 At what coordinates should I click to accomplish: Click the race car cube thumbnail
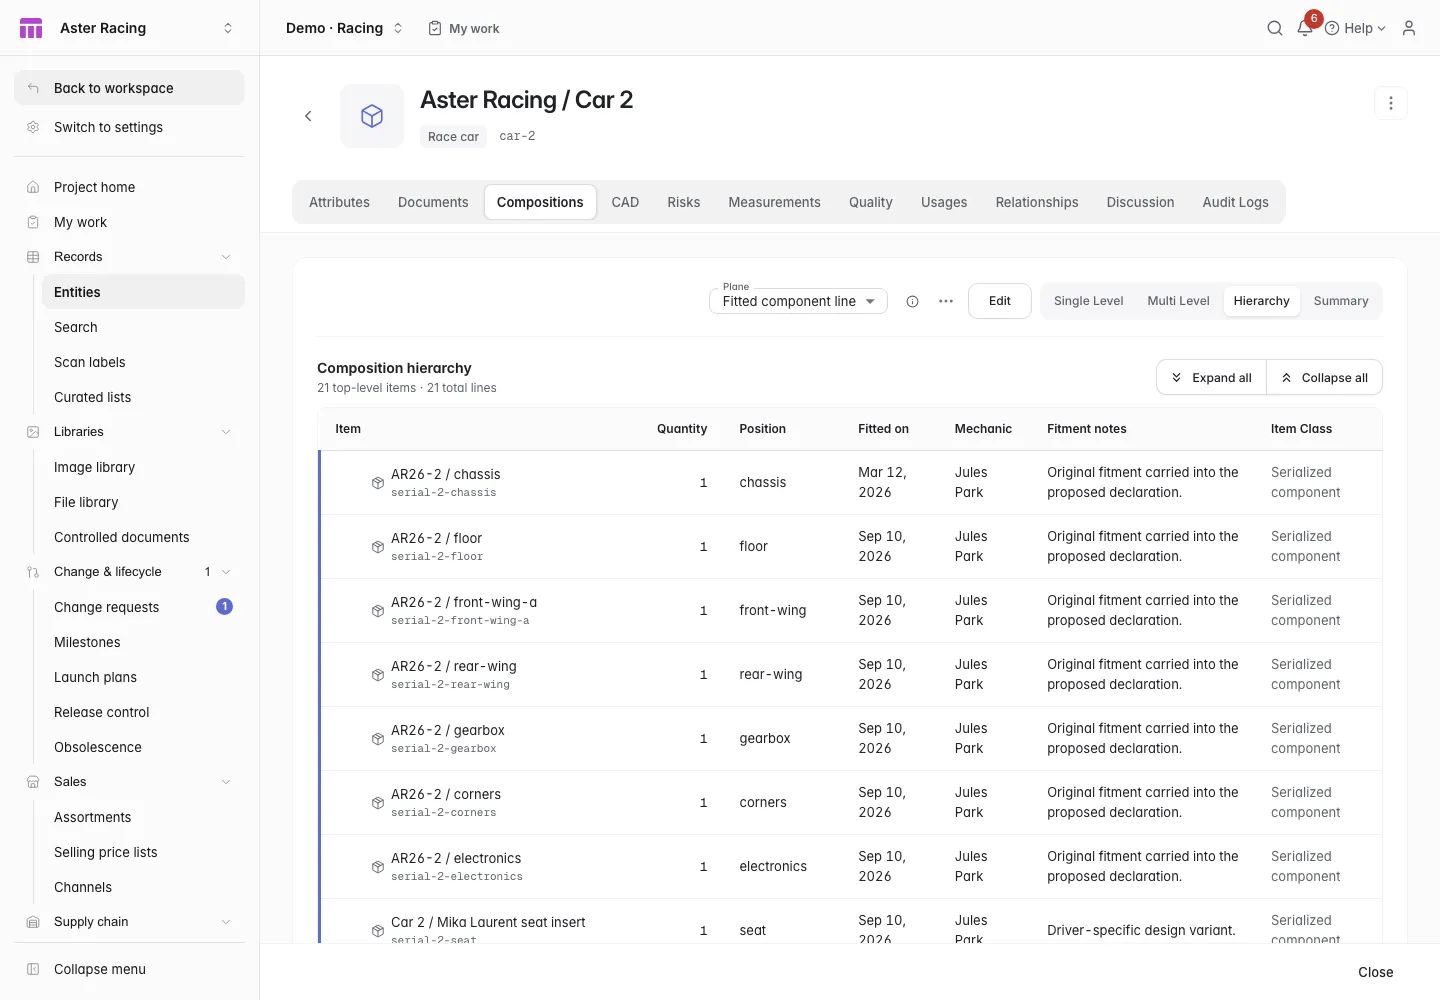point(372,116)
